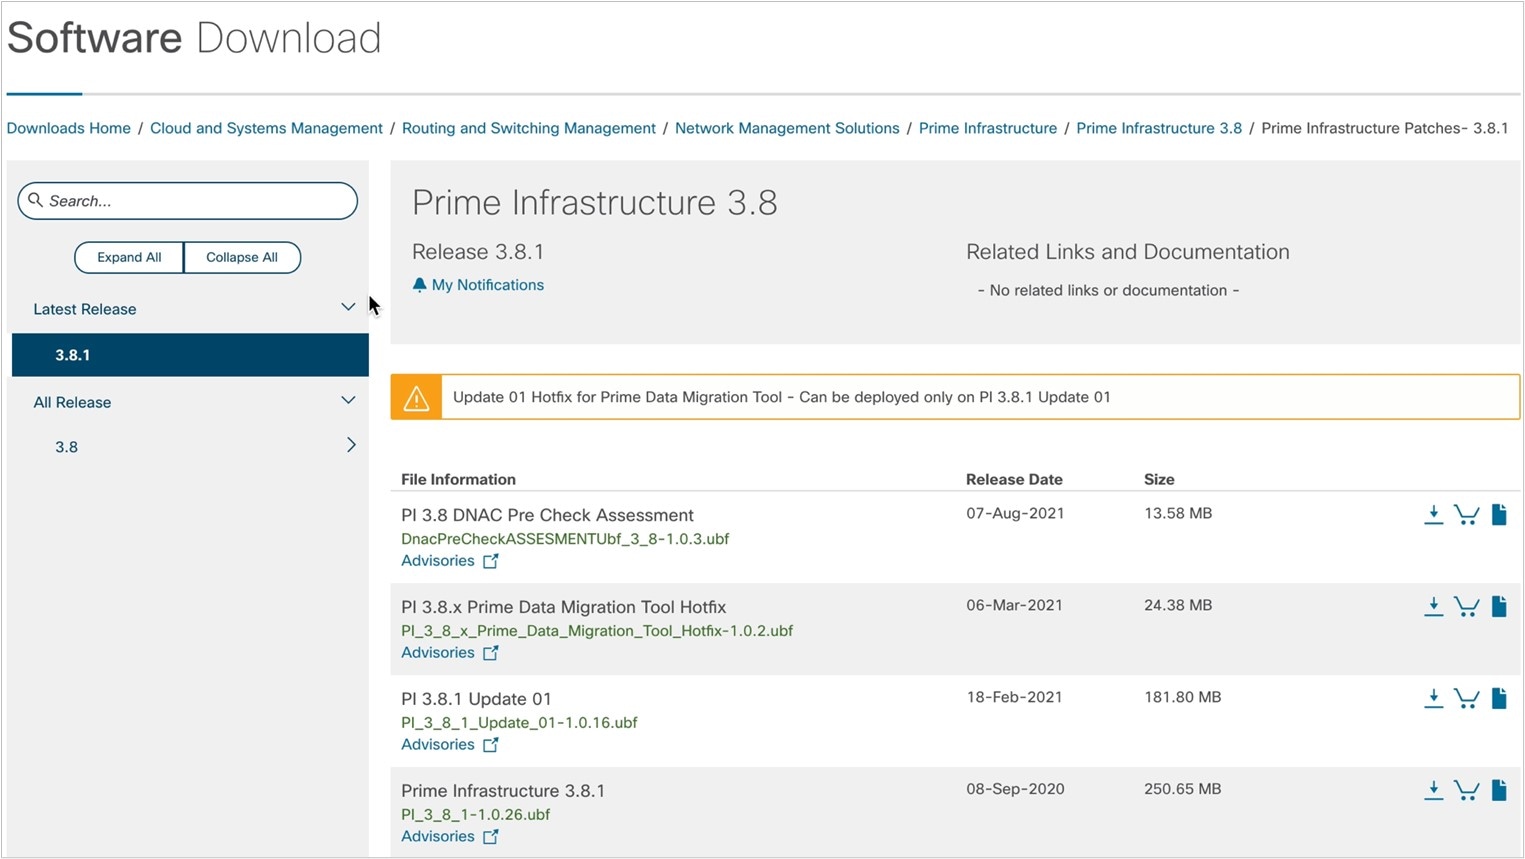Open Prime Infrastructure 3.8 breadcrumb link
This screenshot has width=1525, height=859.
1159,128
